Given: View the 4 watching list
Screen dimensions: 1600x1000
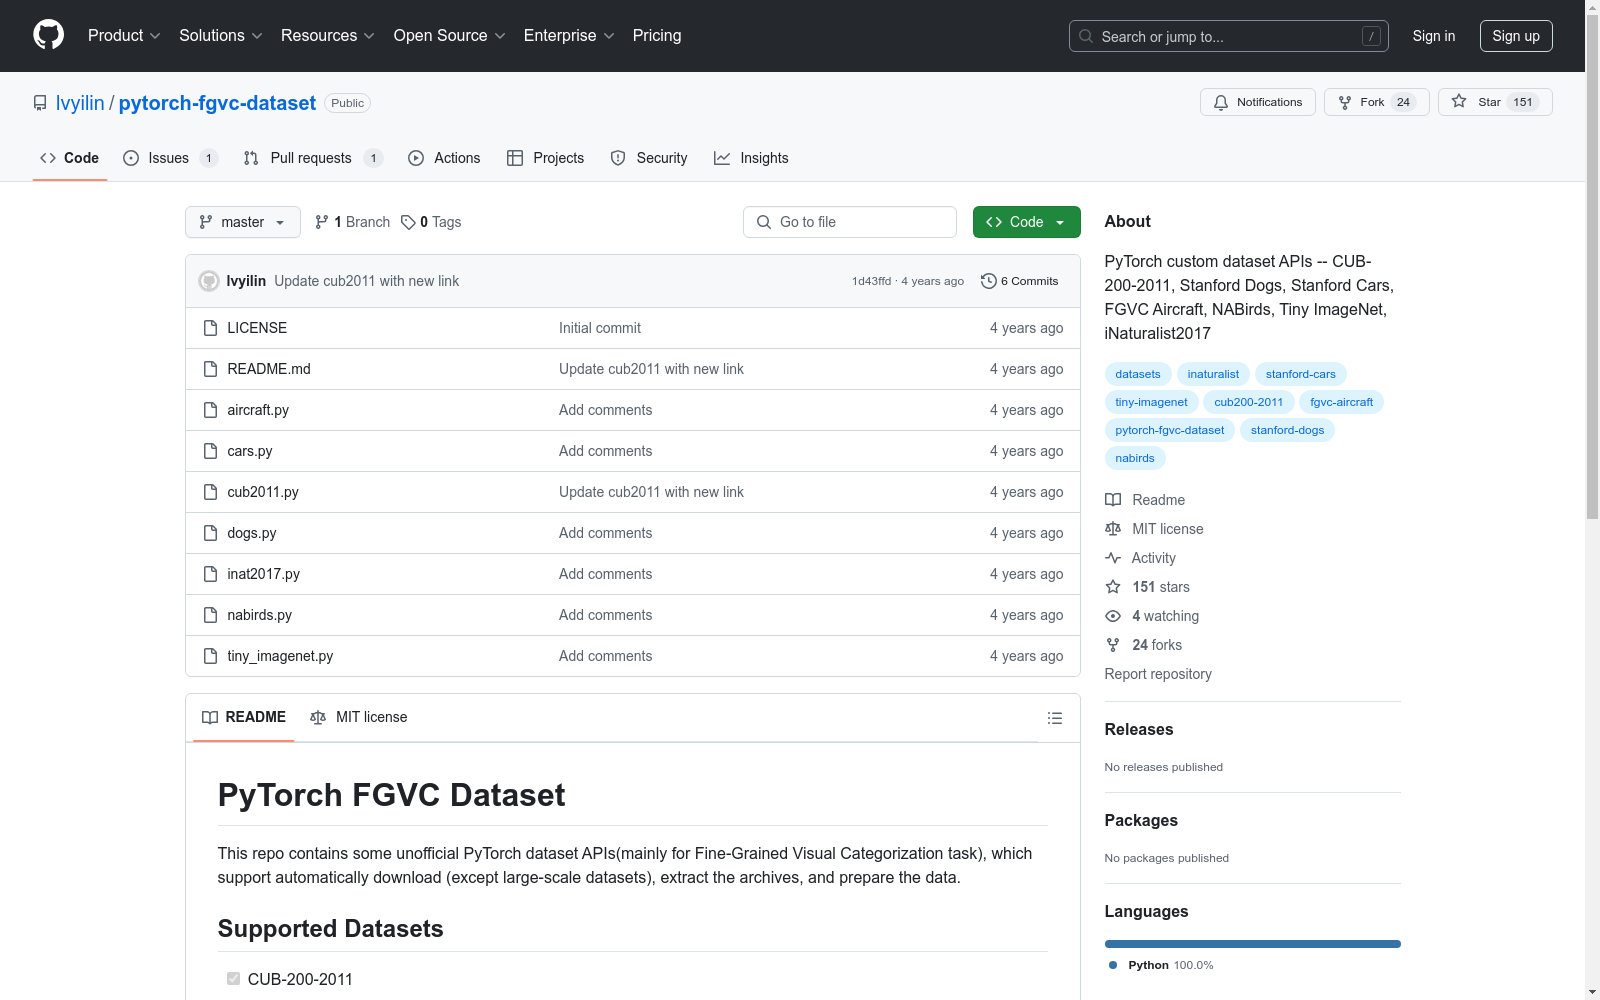Looking at the screenshot, I should coord(1152,616).
